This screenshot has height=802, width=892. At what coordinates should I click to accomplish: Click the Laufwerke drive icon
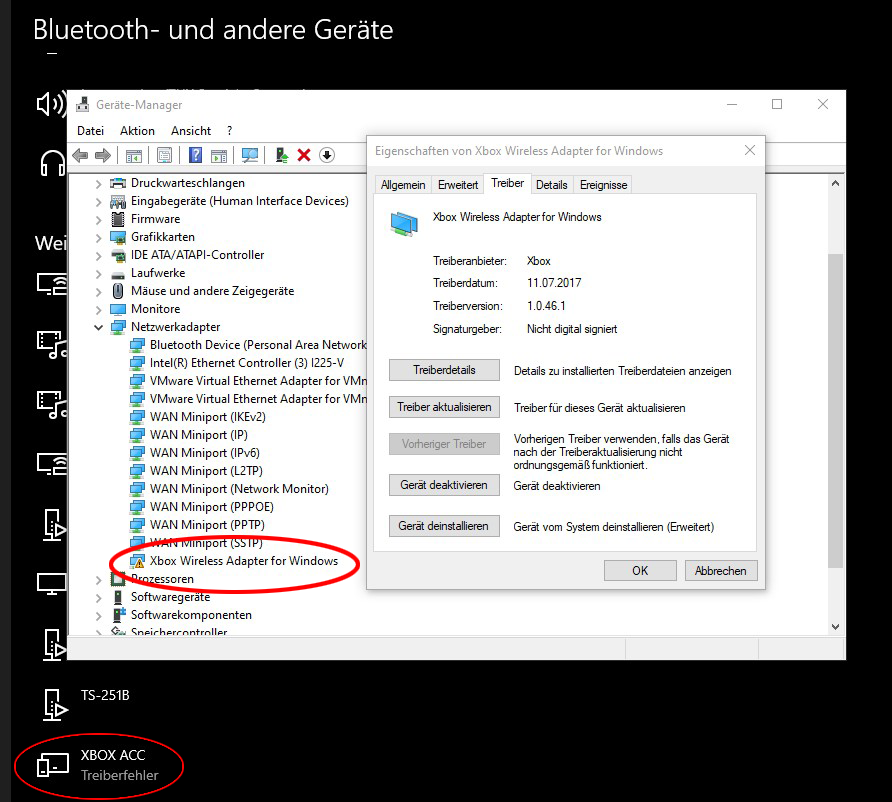click(x=118, y=275)
